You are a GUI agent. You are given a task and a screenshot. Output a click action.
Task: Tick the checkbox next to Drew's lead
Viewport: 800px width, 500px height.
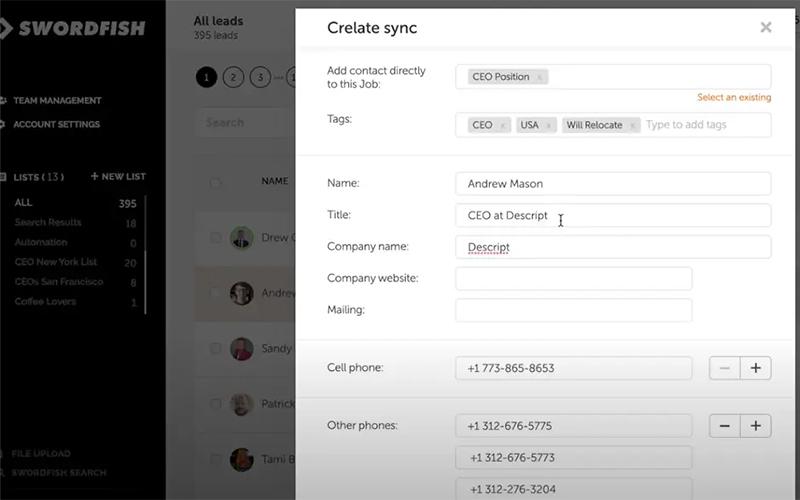coord(216,237)
